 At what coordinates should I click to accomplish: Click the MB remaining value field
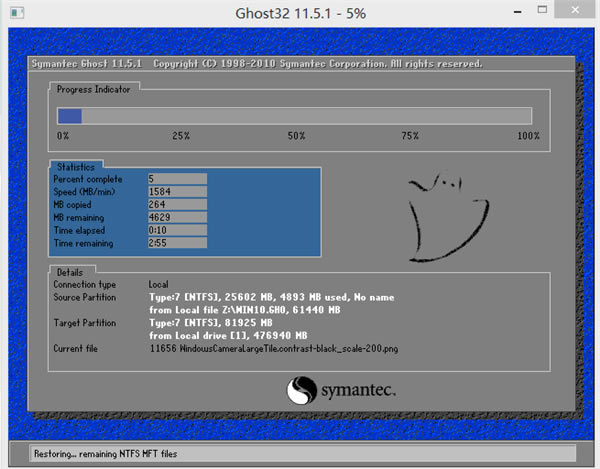[x=177, y=217]
